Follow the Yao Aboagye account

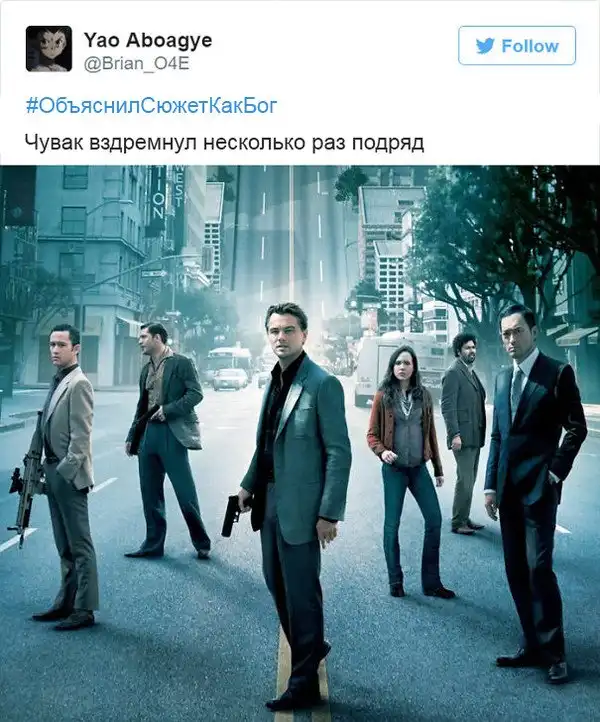click(517, 46)
